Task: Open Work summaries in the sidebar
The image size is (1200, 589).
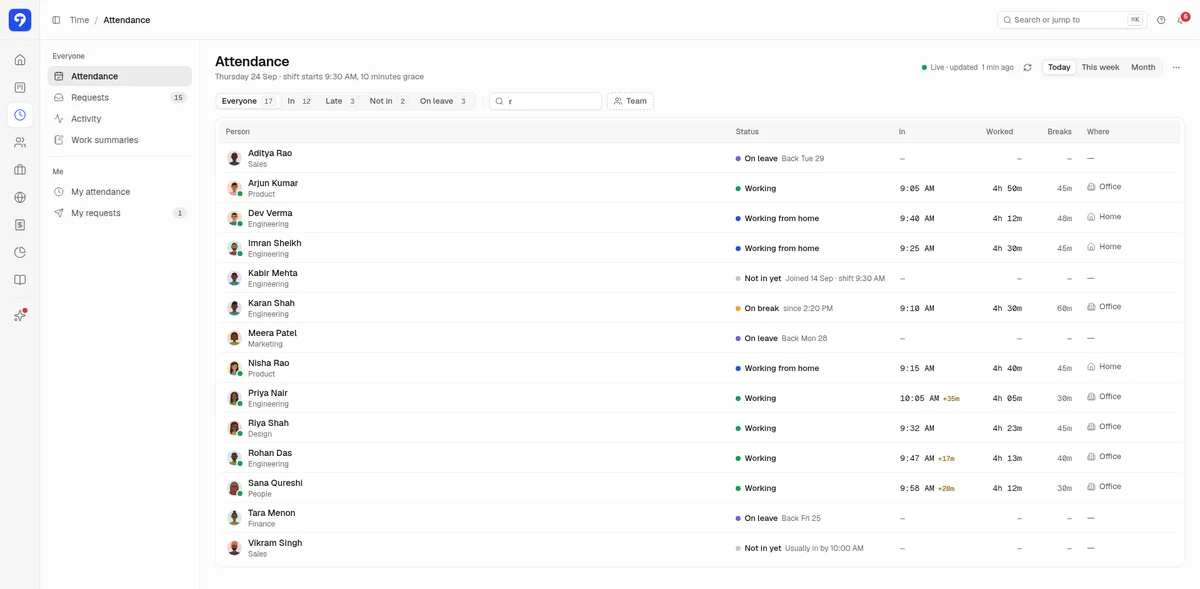Action: point(120,140)
